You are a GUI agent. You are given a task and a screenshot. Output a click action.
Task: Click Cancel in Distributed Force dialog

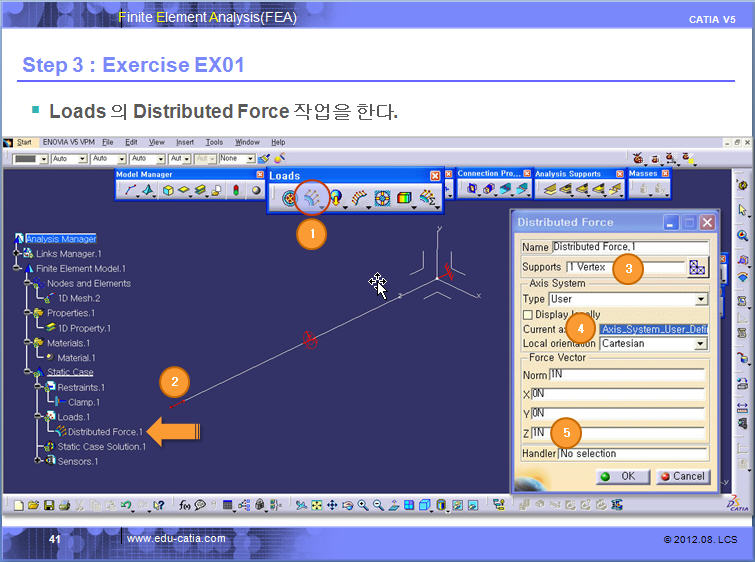click(x=681, y=477)
